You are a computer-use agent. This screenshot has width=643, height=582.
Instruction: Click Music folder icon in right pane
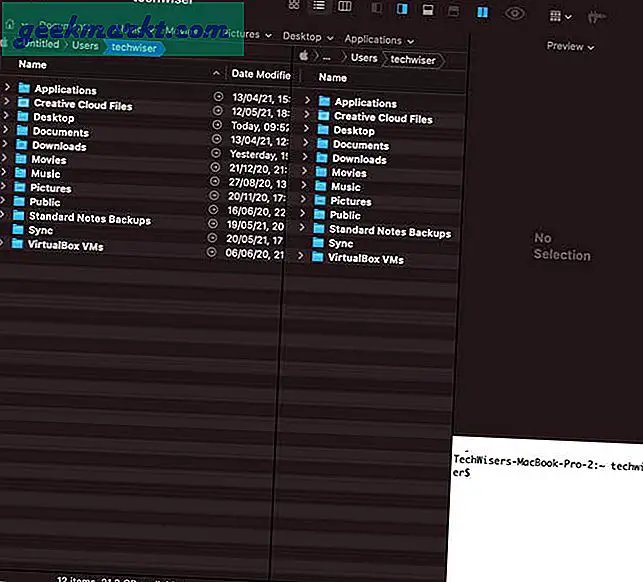(x=321, y=186)
